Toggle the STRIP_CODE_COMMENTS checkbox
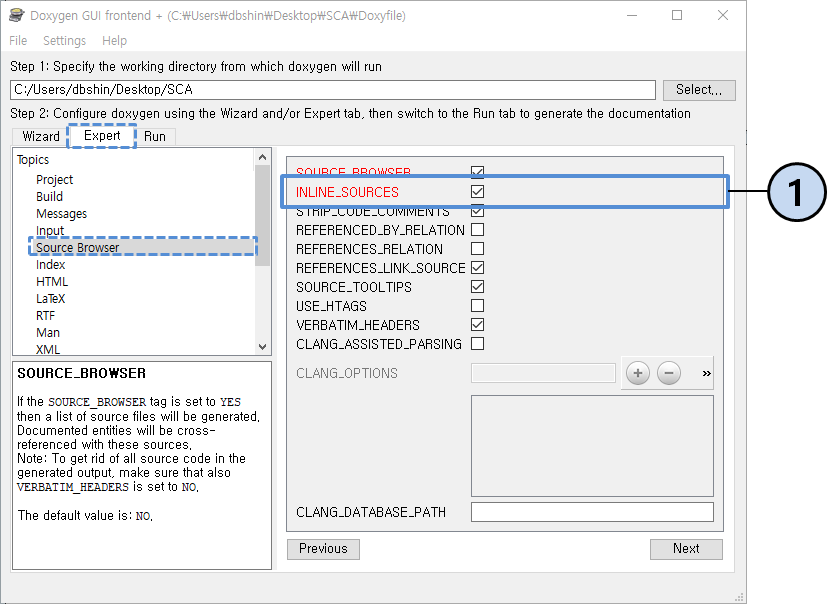 477,212
